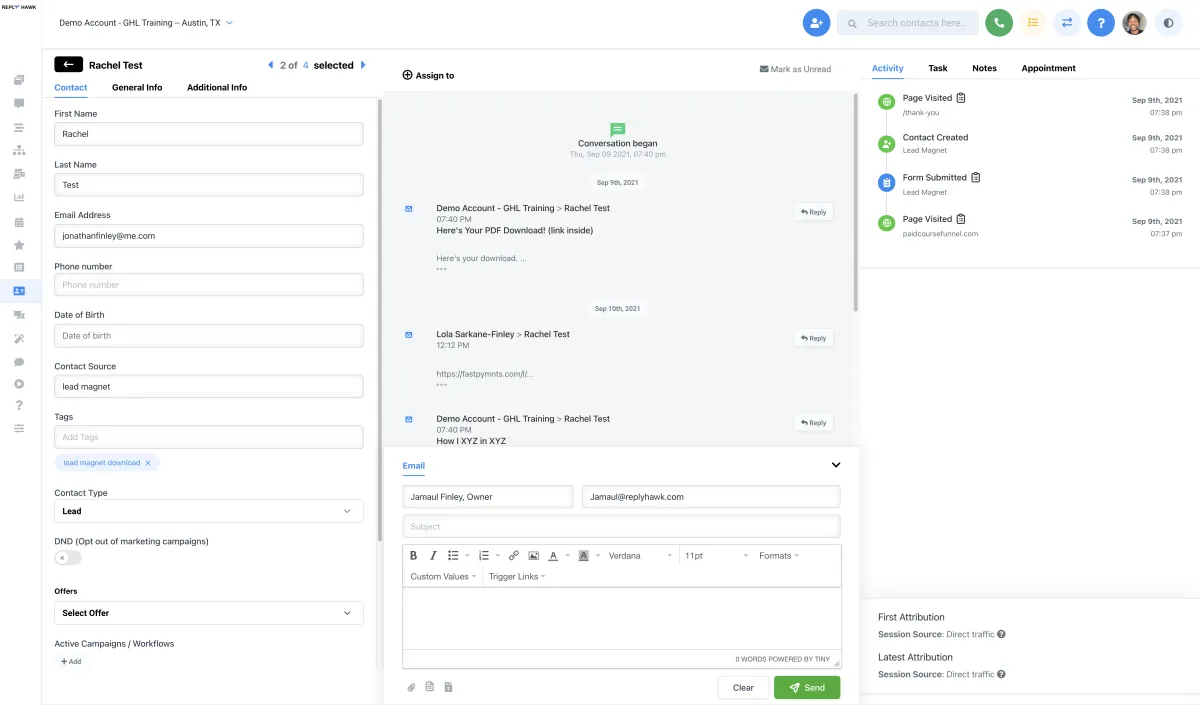Switch to the General Info tab

(137, 88)
